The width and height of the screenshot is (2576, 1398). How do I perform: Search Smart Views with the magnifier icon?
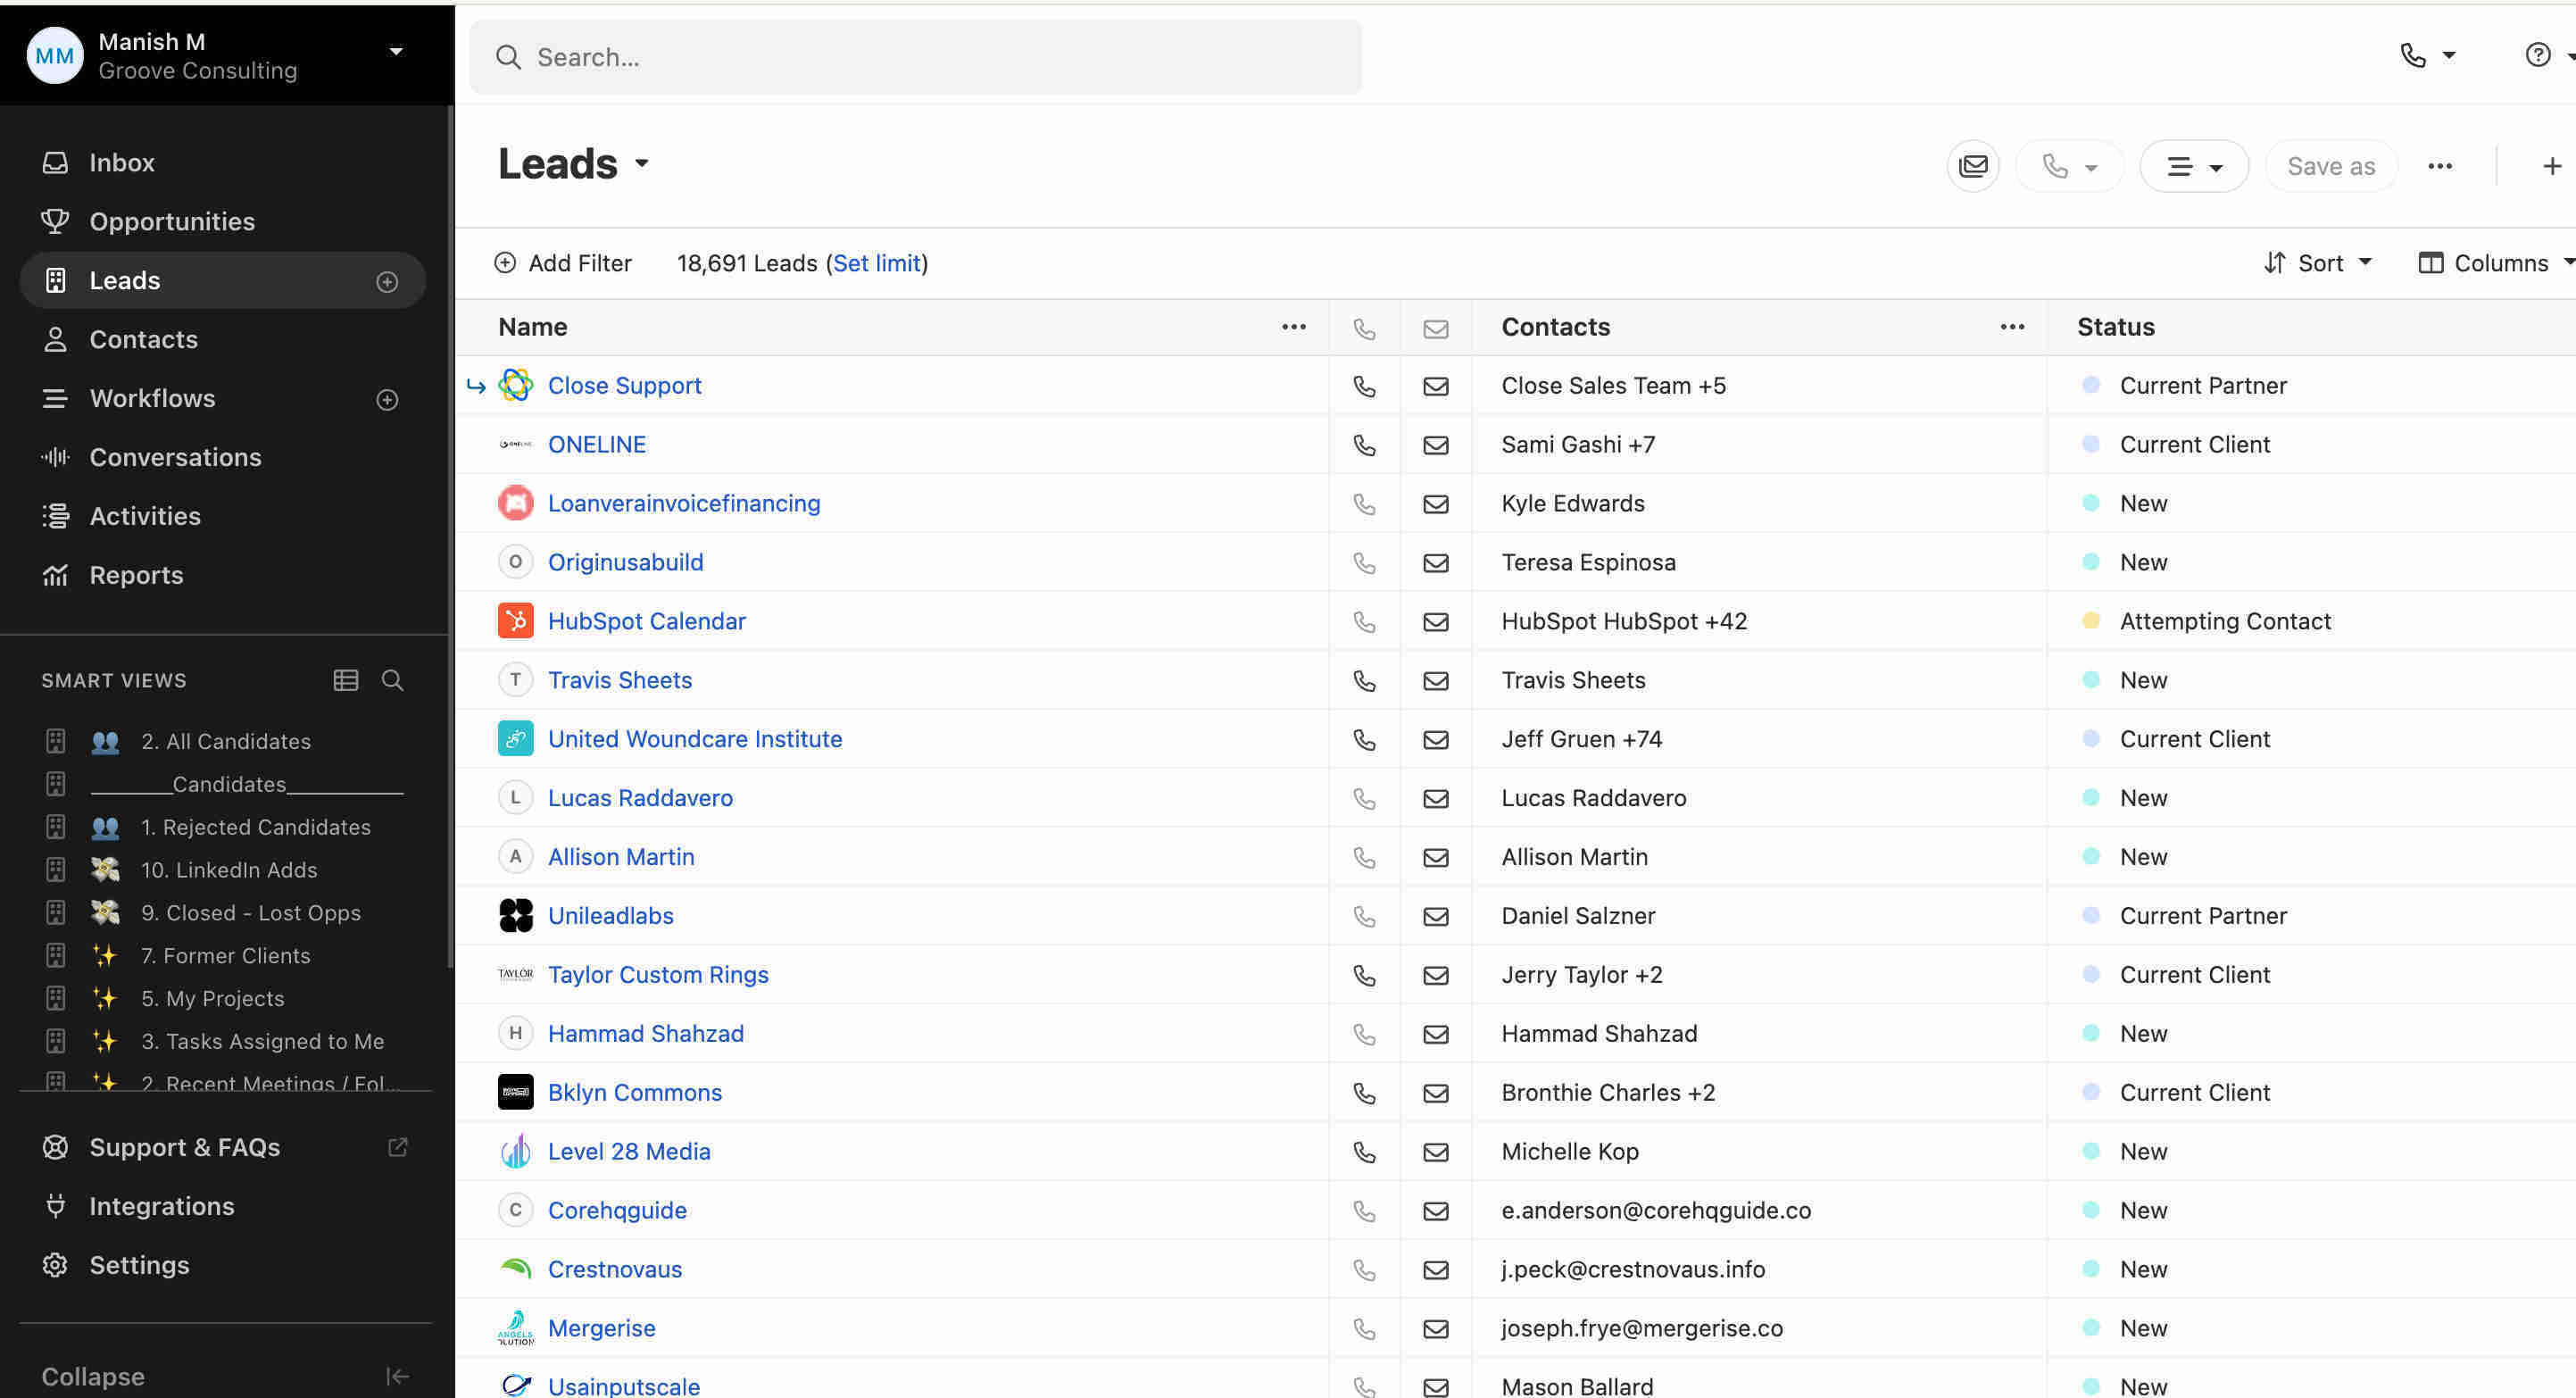[x=393, y=681]
